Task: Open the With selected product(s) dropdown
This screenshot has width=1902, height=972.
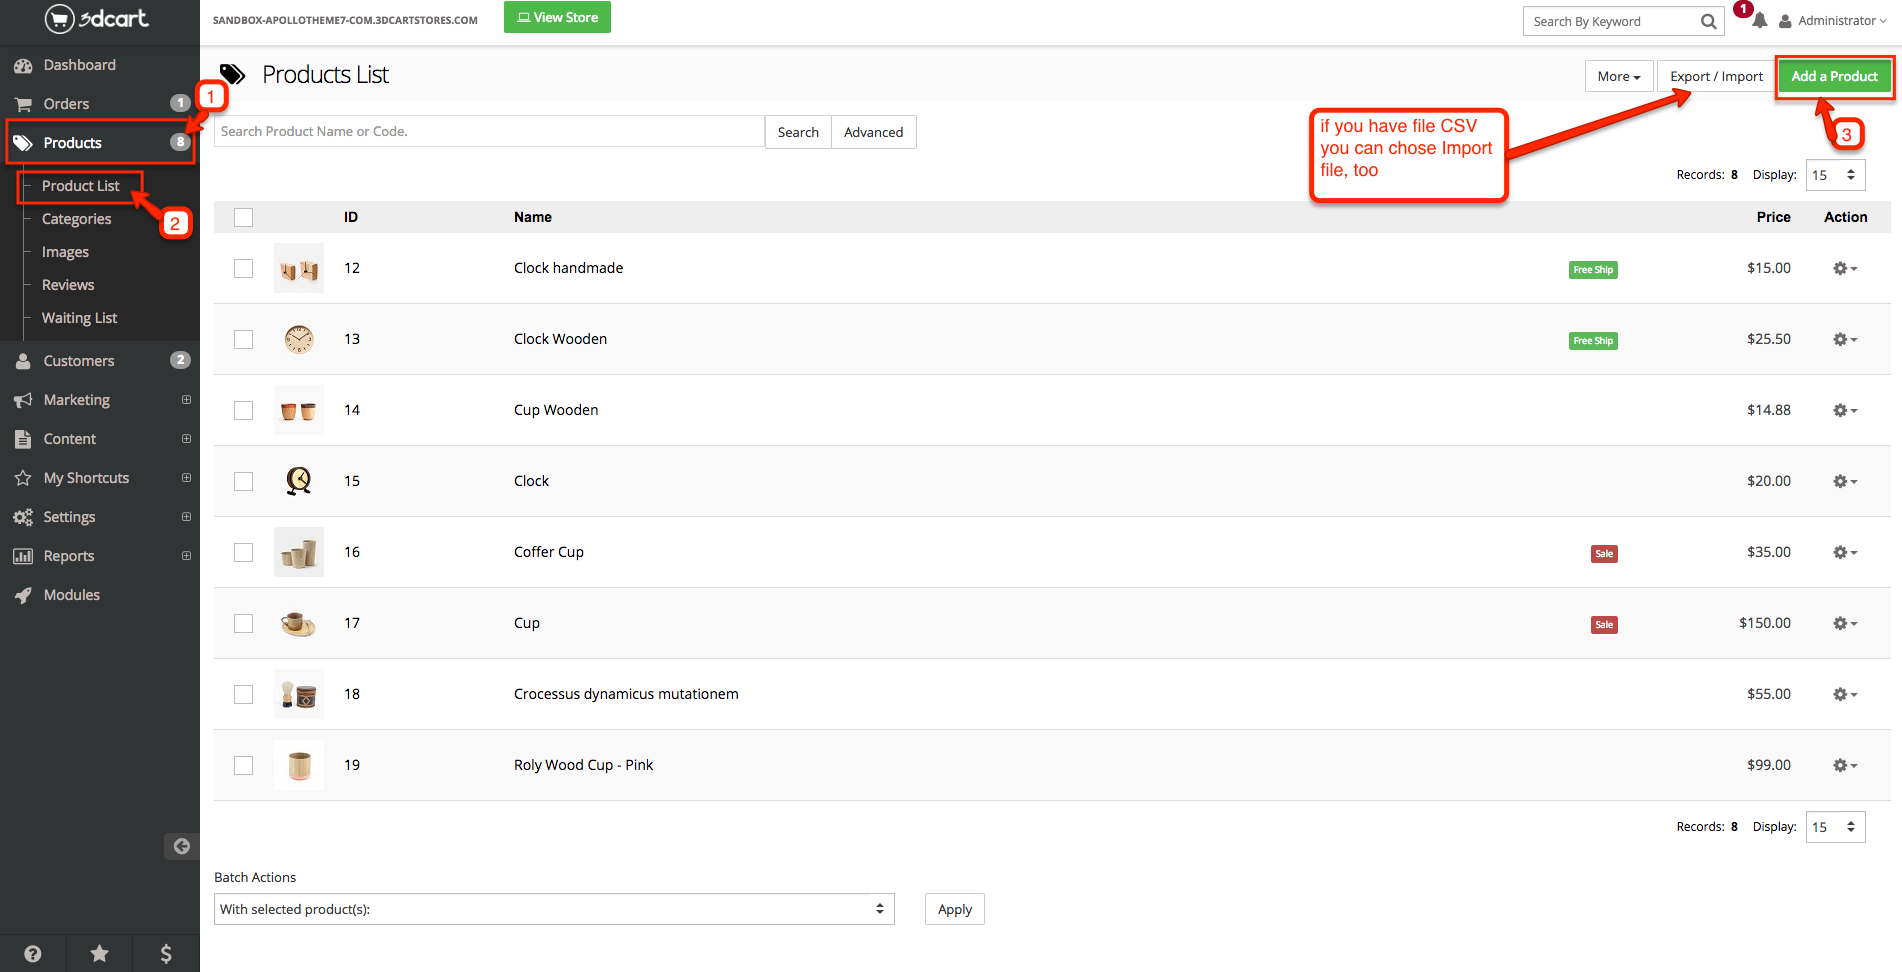Action: pyautogui.click(x=554, y=909)
